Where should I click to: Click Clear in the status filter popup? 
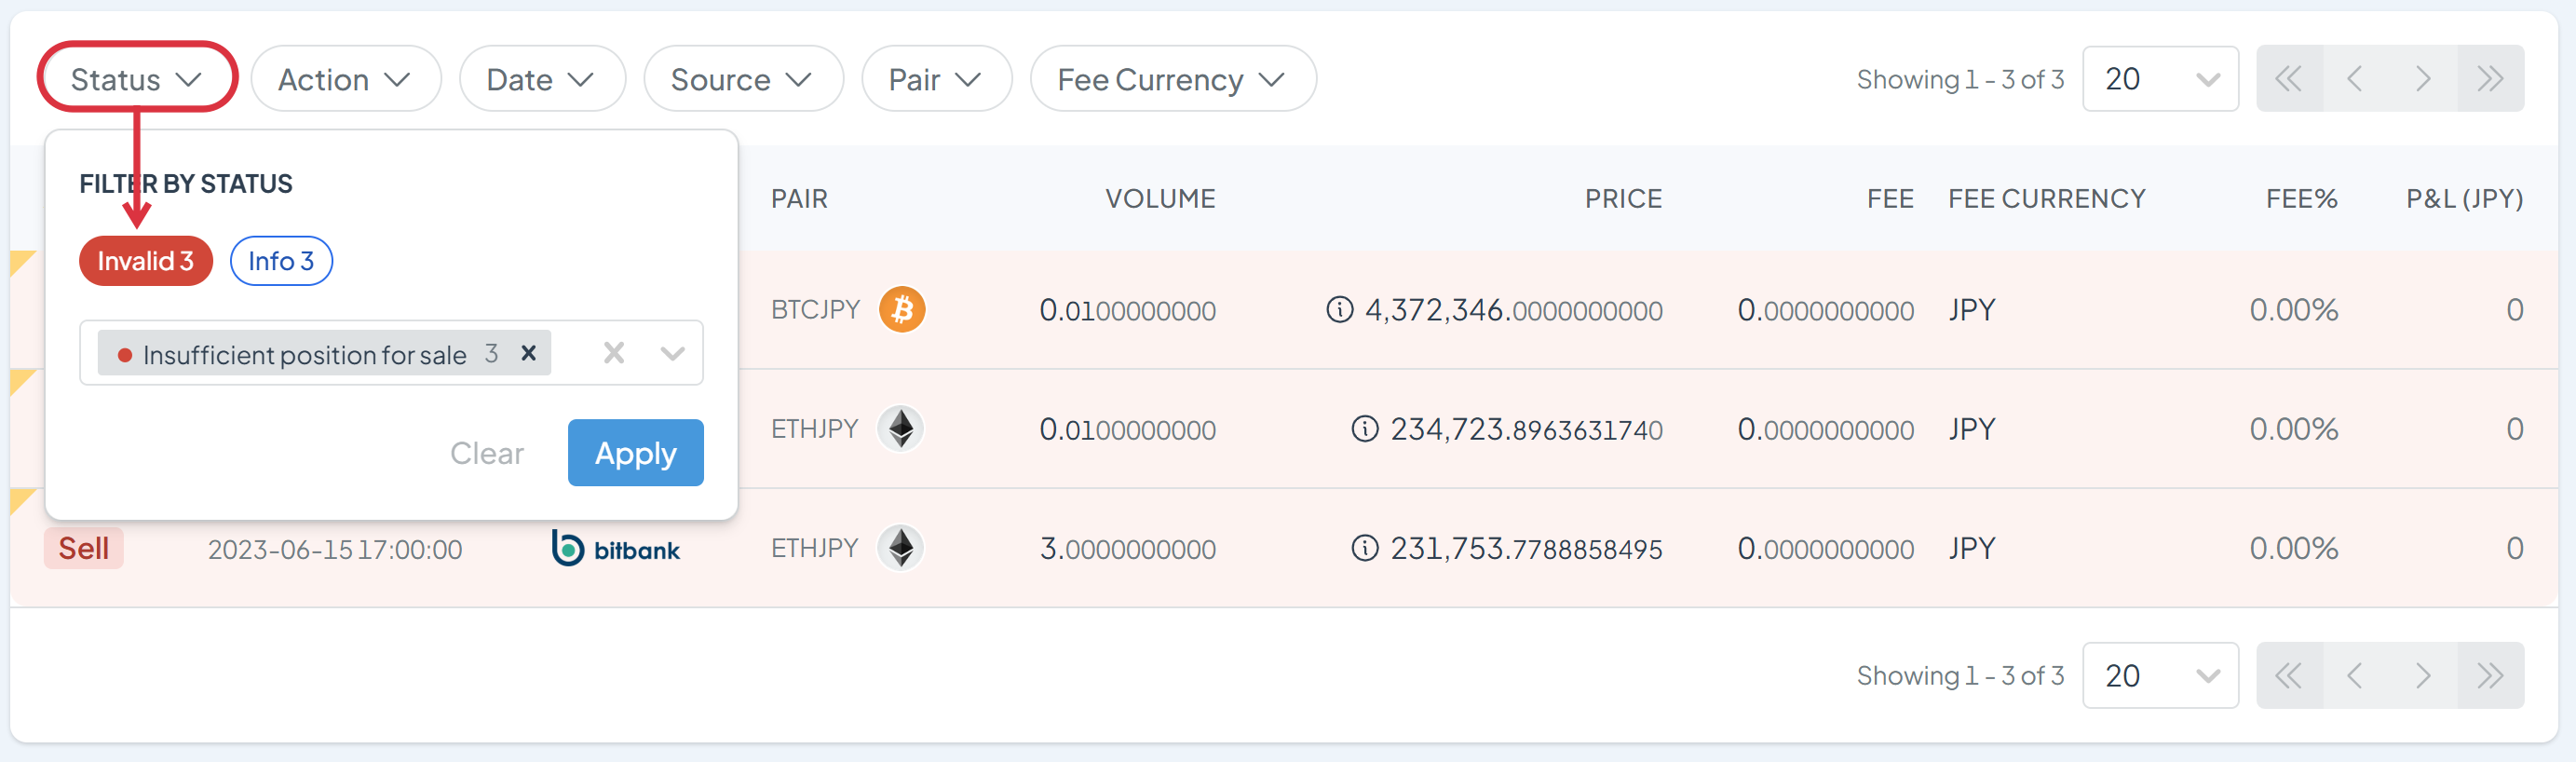click(486, 453)
